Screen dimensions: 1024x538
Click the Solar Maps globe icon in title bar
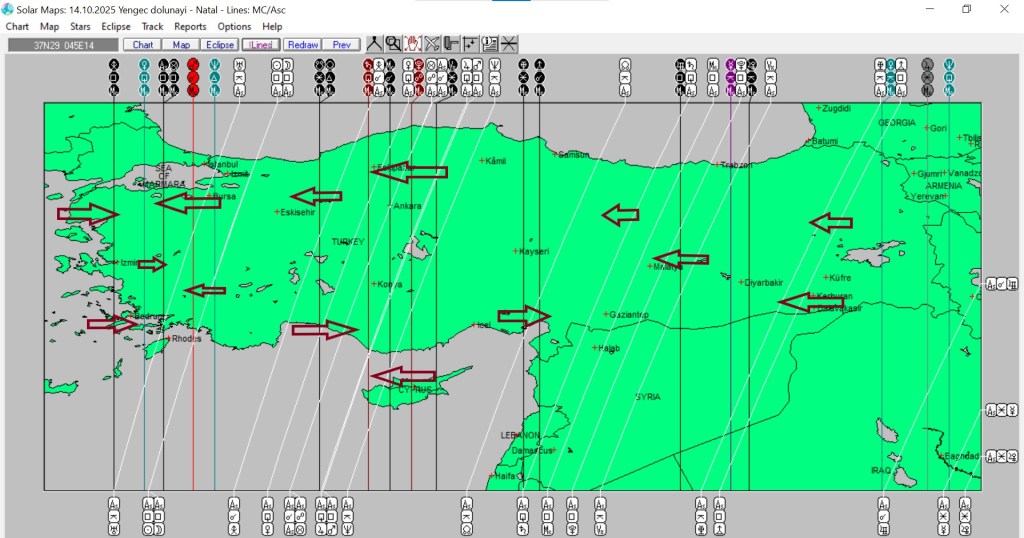8,9
